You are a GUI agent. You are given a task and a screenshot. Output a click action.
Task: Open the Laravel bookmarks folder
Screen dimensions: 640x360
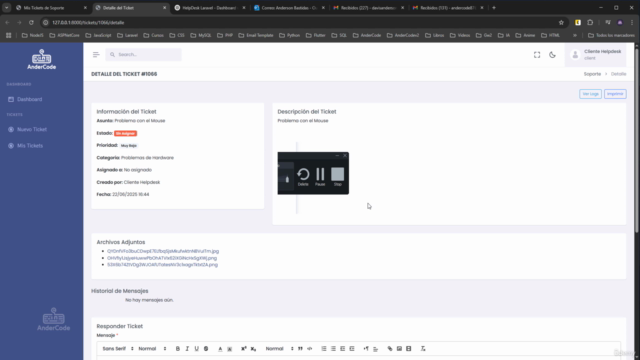(127, 36)
